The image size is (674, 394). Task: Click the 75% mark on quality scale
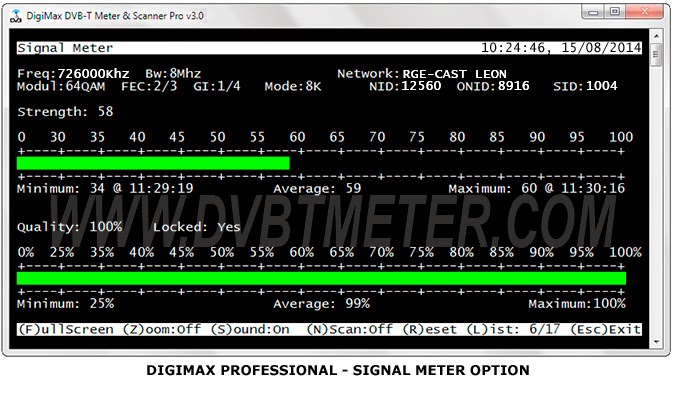pyautogui.click(x=421, y=252)
